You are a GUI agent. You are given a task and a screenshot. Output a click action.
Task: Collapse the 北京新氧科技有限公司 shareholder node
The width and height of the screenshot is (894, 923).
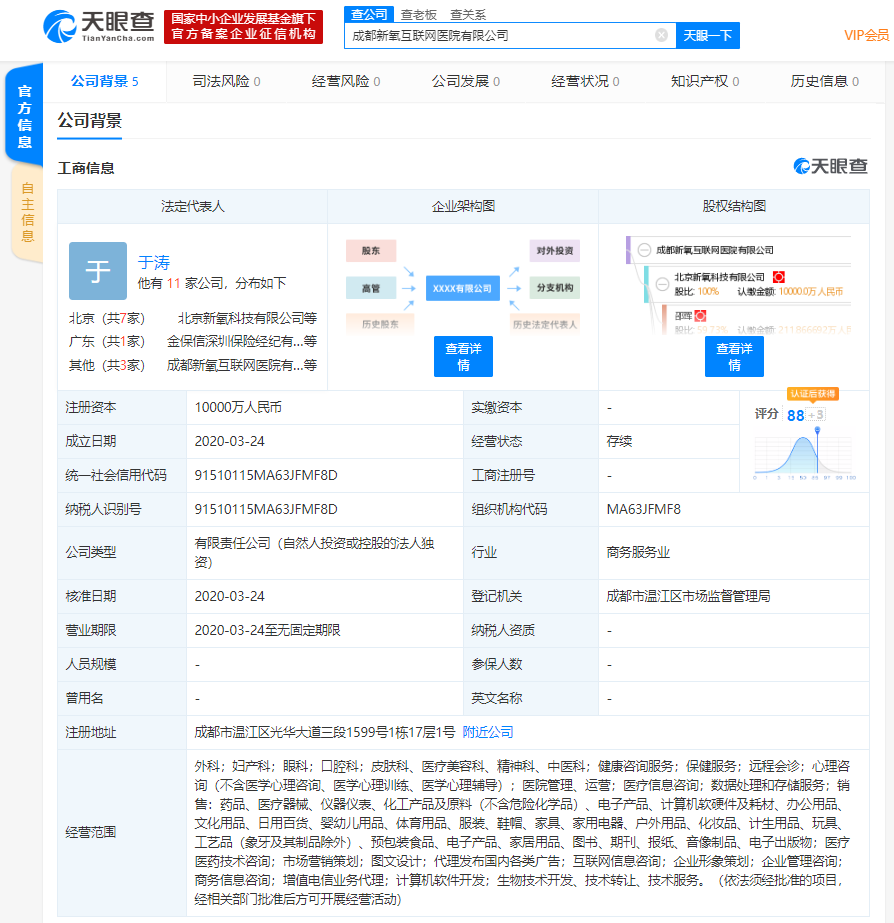[x=664, y=277]
